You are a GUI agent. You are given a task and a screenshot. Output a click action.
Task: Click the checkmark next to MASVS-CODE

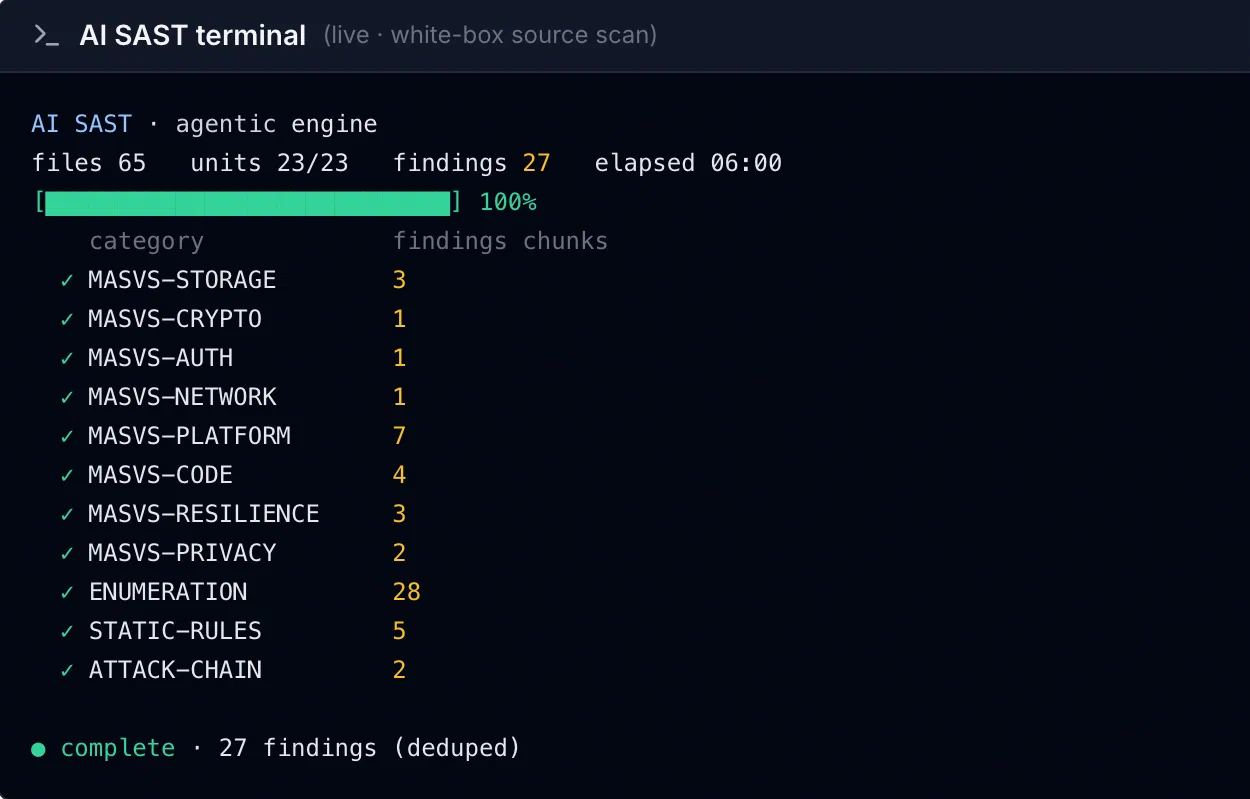67,476
